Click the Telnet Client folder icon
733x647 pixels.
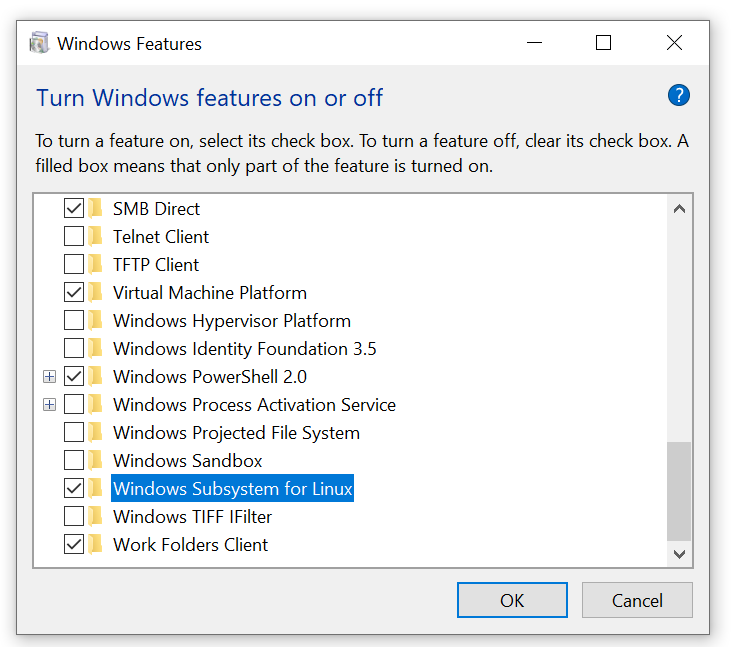click(95, 236)
